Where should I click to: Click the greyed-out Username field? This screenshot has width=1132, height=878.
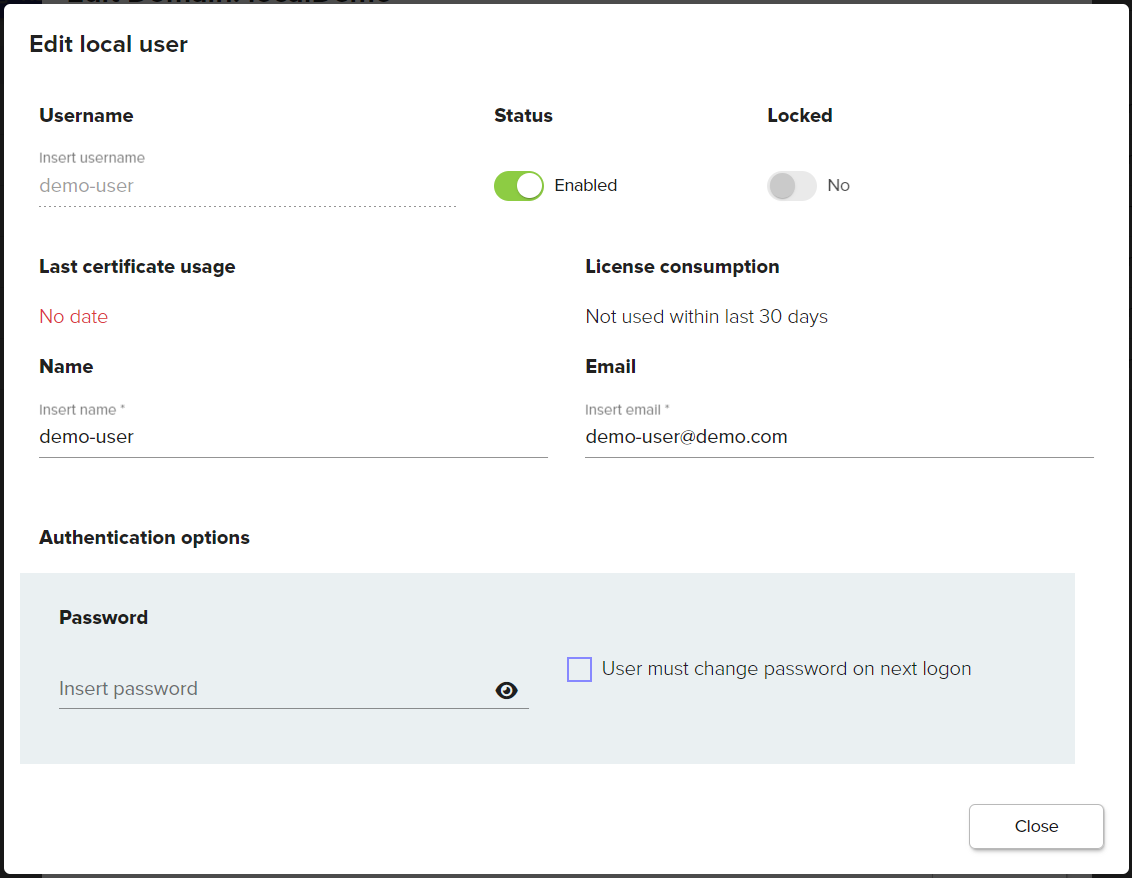point(246,186)
